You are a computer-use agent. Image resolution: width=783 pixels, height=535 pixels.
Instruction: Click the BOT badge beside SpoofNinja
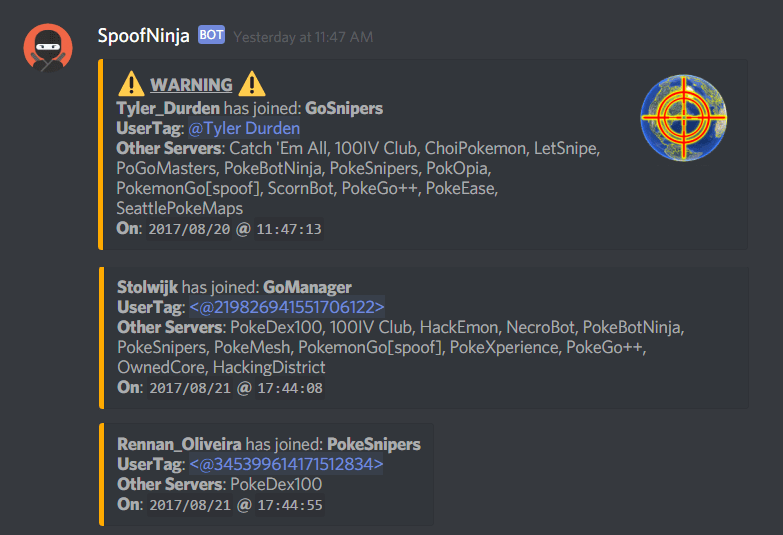tap(211, 35)
